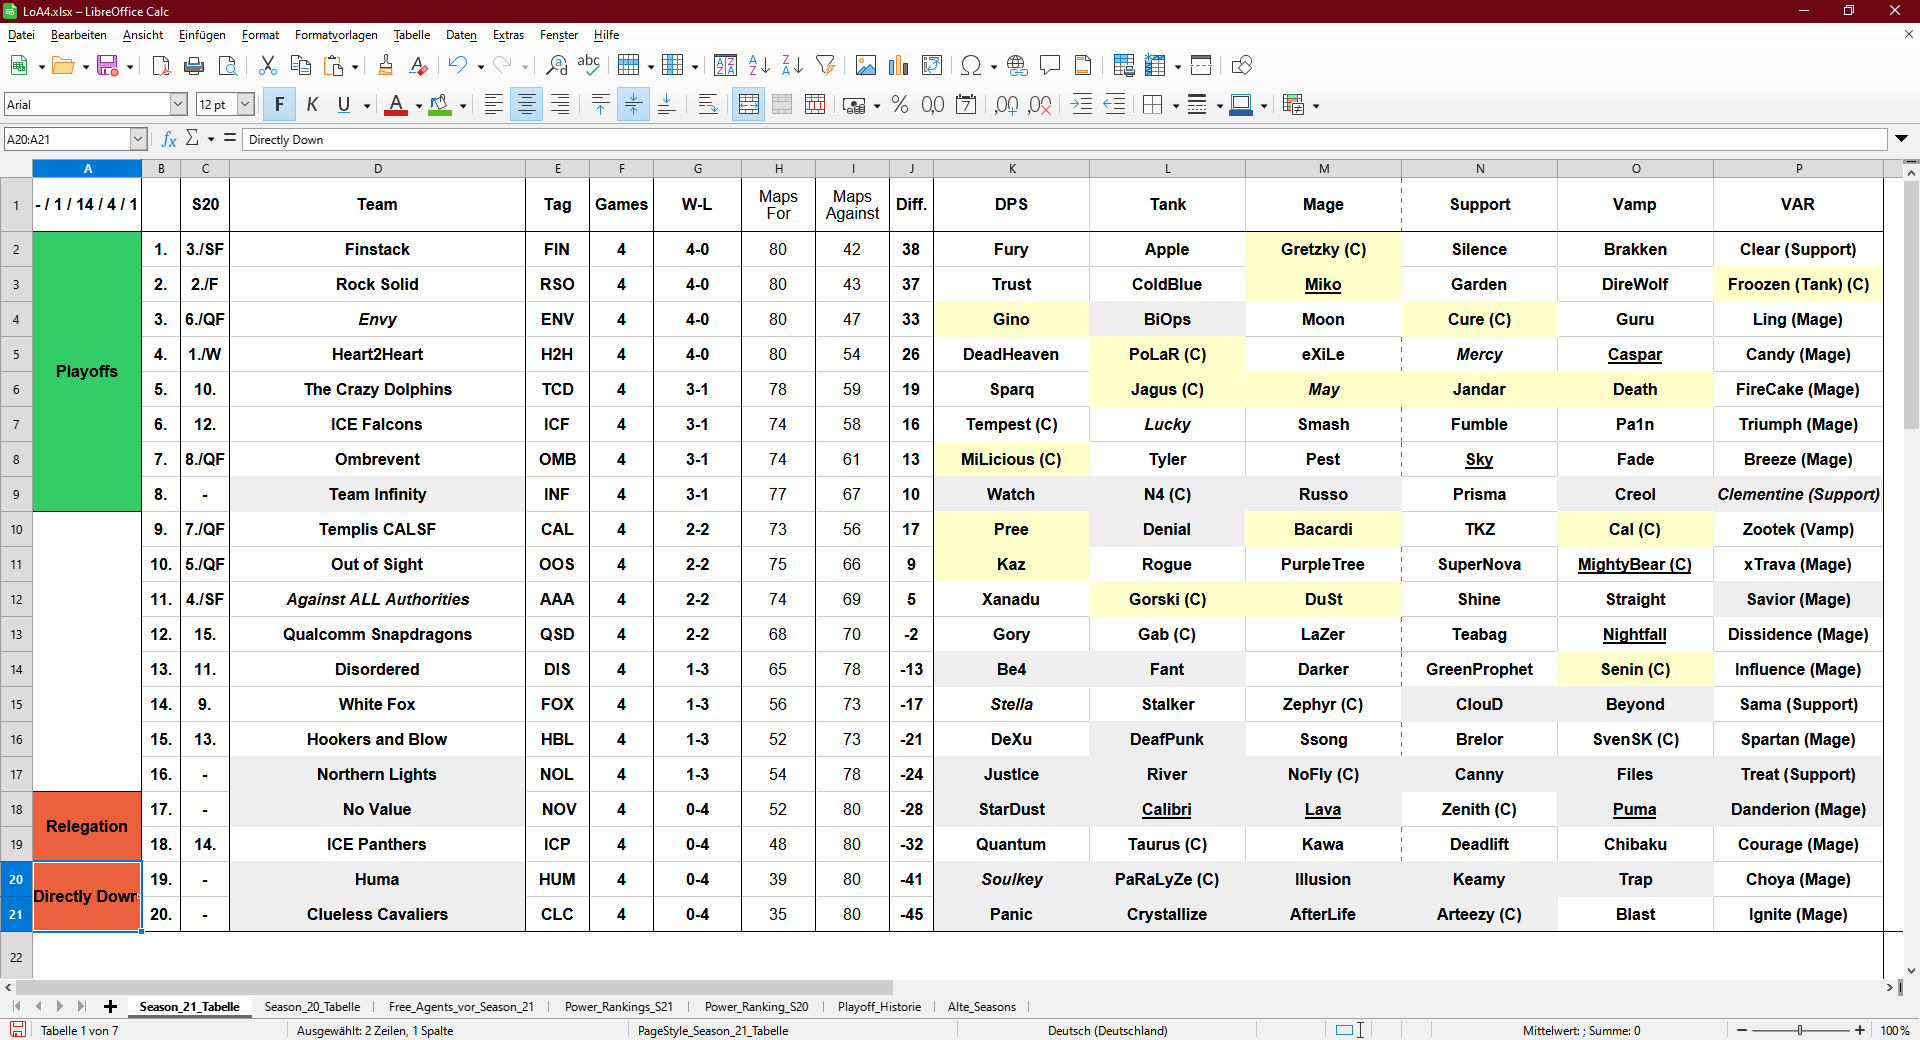Viewport: 1920px width, 1040px height.
Task: Open the borders dropdown arrow
Action: pyautogui.click(x=1175, y=105)
